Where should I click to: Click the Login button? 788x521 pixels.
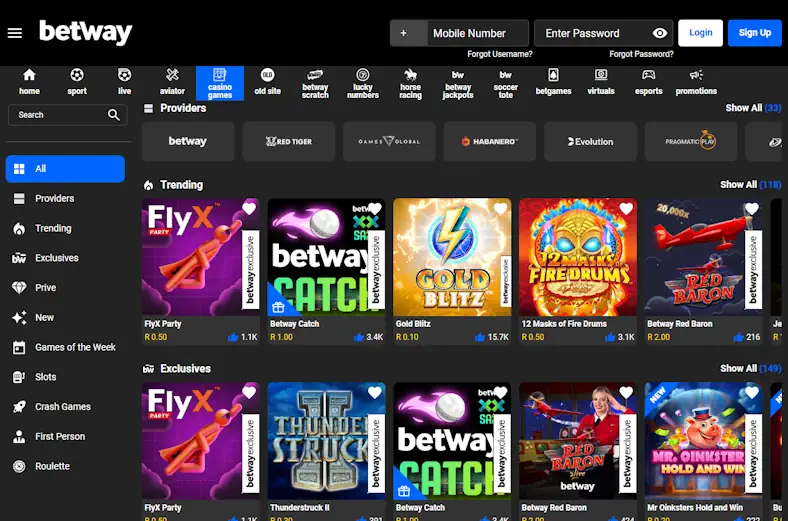pyautogui.click(x=701, y=33)
